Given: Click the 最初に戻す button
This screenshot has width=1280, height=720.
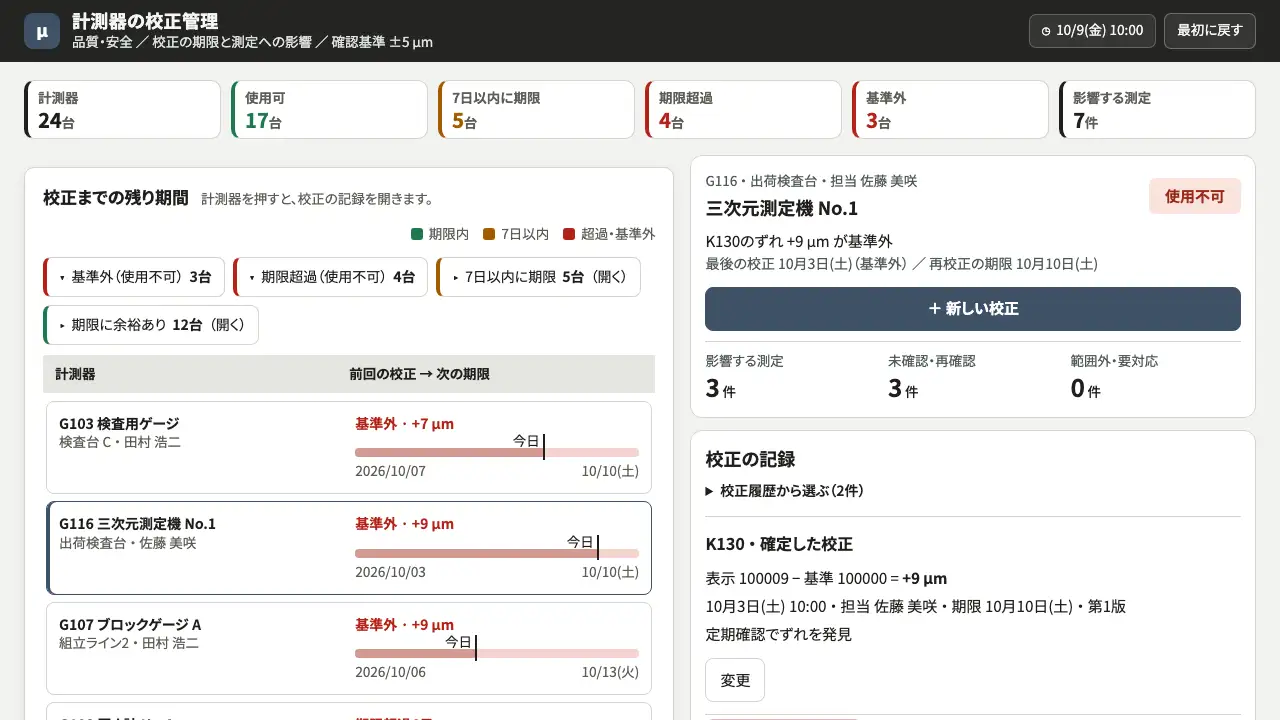Looking at the screenshot, I should 1209,31.
